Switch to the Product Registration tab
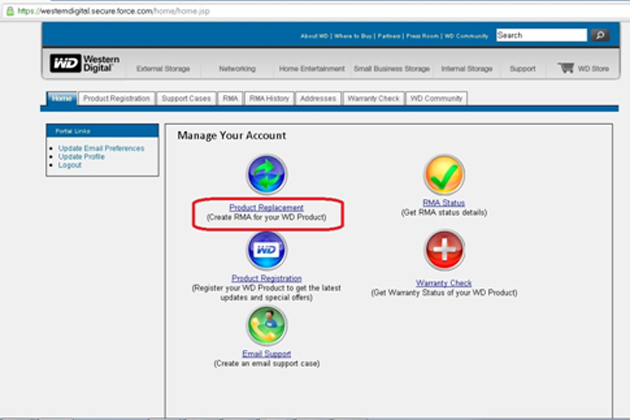 click(116, 99)
